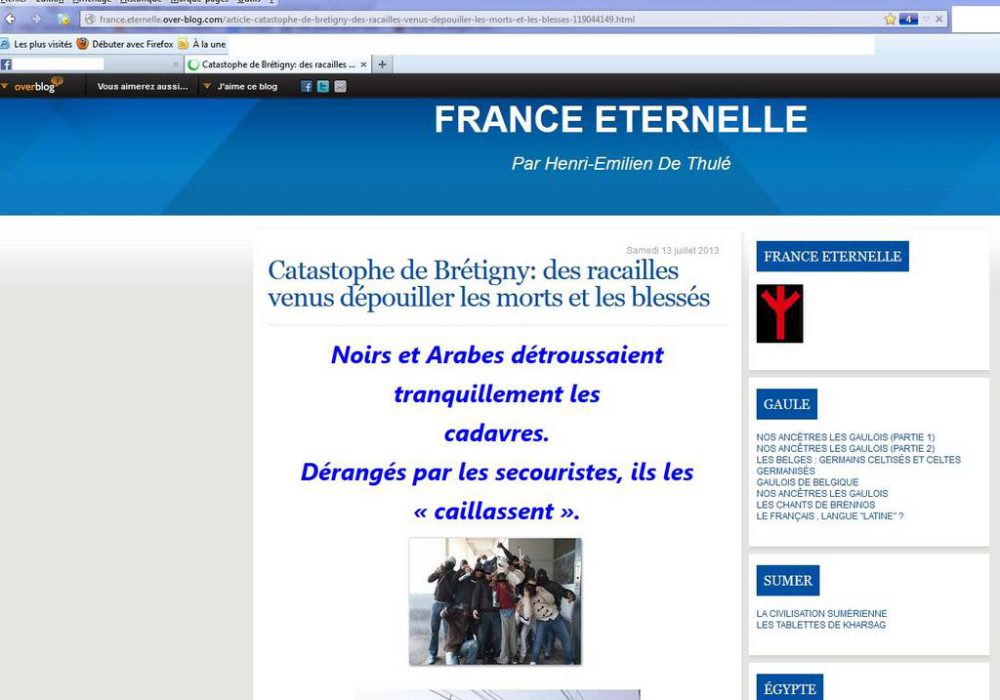Stop loading with the address bar X

coord(939,19)
